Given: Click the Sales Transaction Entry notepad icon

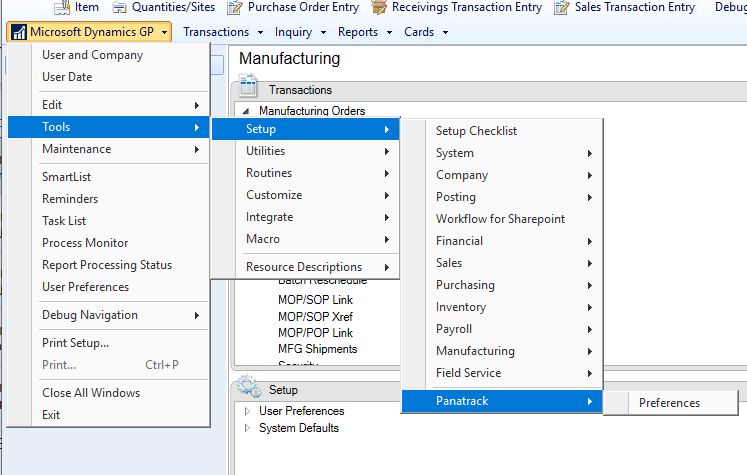Looking at the screenshot, I should tap(562, 7).
